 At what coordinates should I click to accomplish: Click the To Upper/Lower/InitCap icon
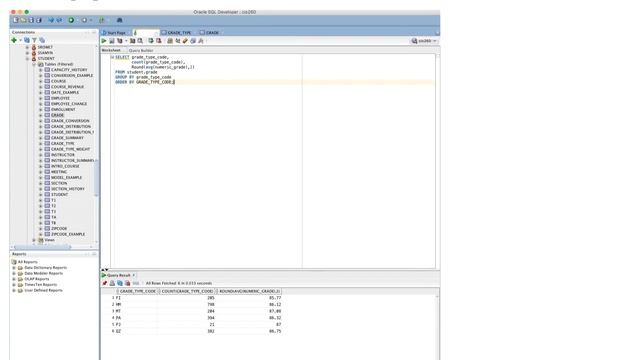click(178, 41)
